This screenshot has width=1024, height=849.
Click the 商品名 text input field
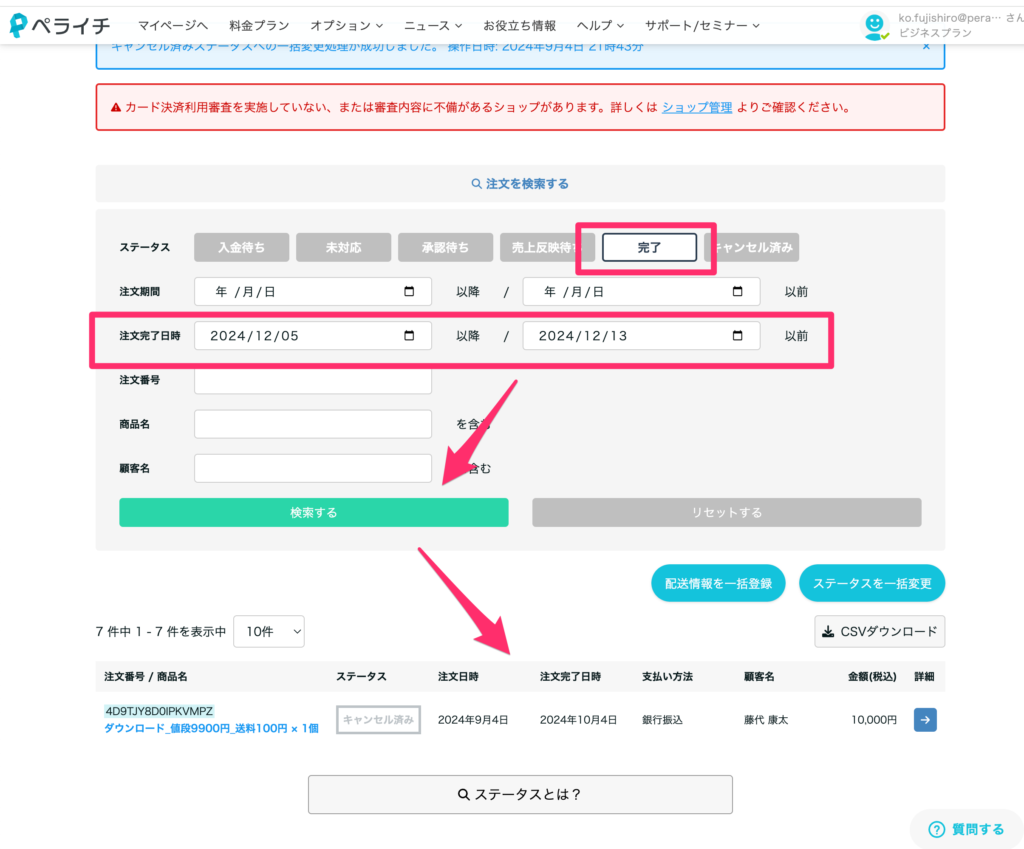tap(313, 424)
